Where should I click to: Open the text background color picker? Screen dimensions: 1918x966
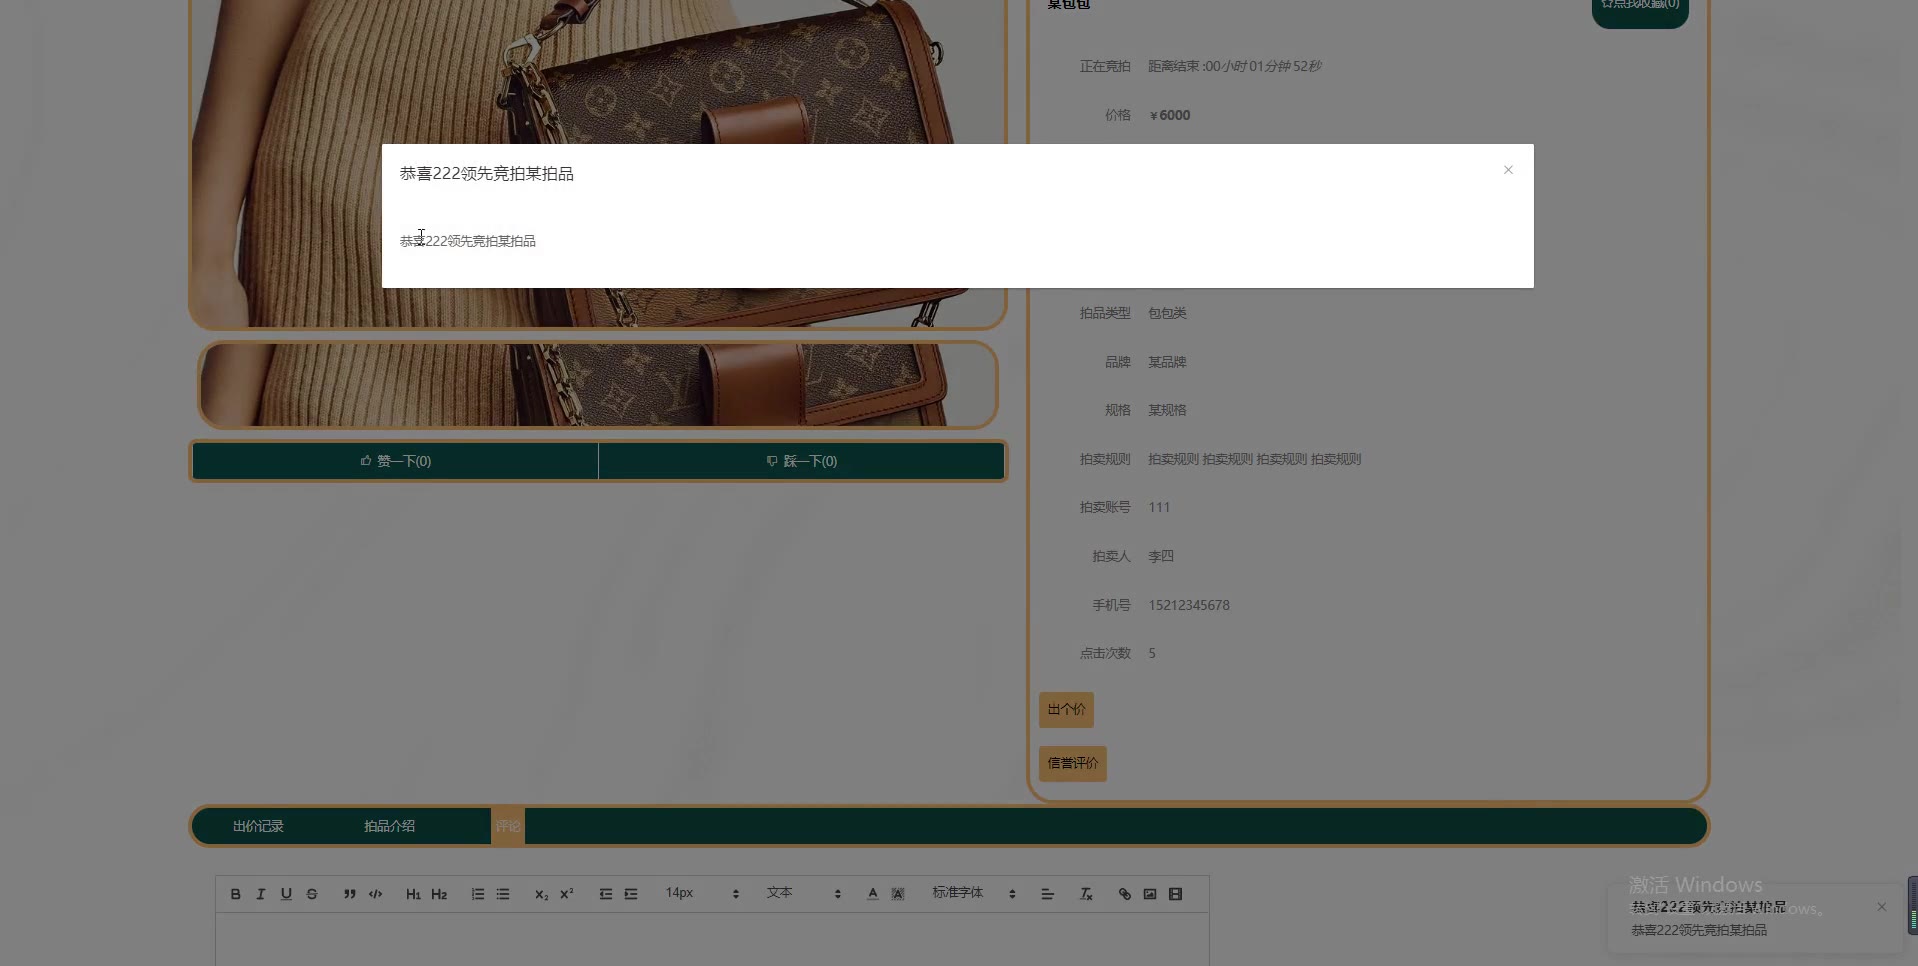[898, 894]
